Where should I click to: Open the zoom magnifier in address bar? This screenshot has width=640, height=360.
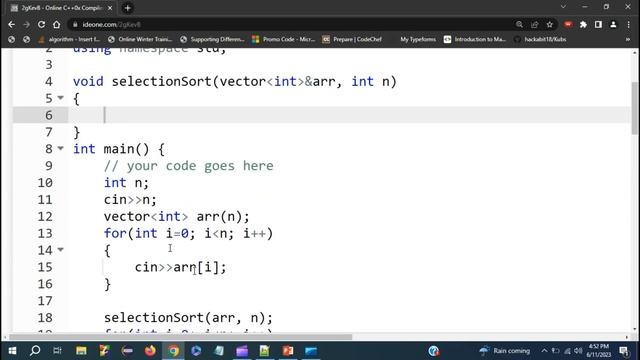[x=519, y=24]
